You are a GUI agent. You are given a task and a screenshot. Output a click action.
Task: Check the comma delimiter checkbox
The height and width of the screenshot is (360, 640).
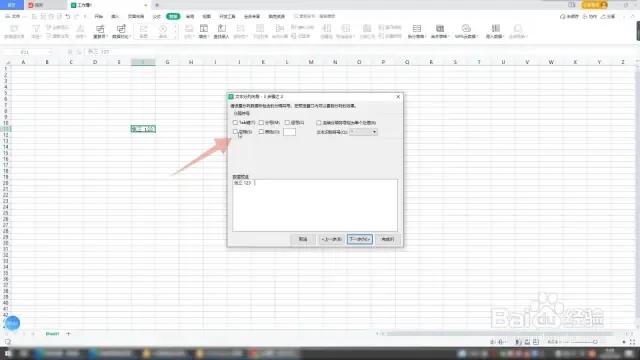[x=287, y=122]
